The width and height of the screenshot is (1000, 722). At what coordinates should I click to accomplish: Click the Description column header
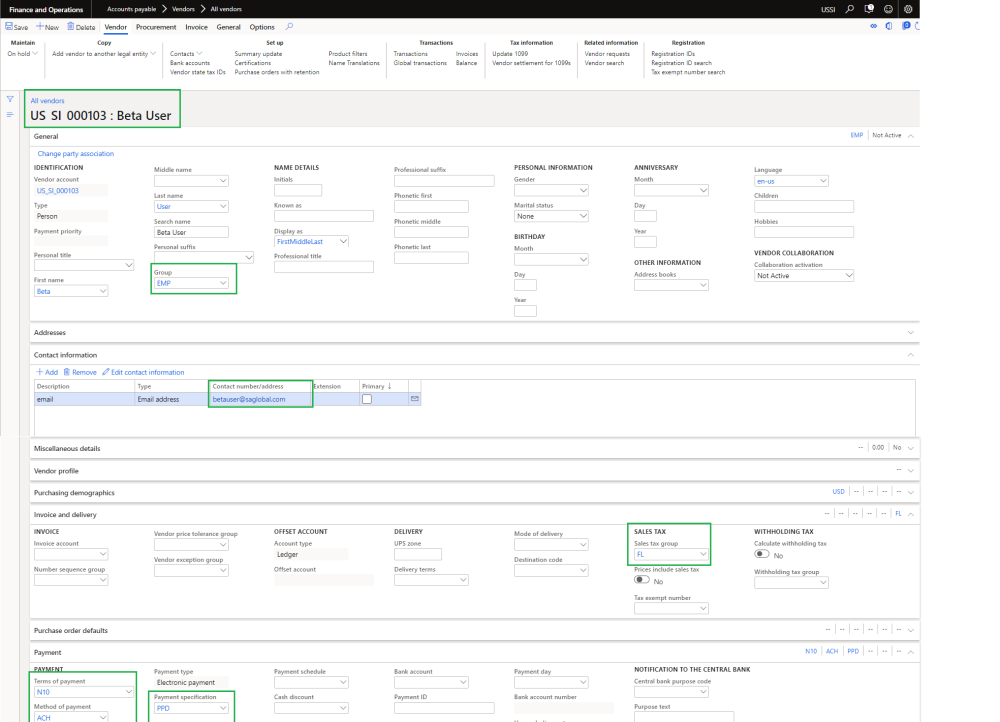(53, 387)
